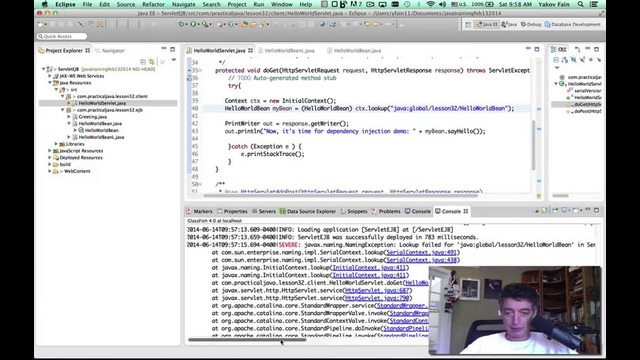Open the Markers view tab
640x360 pixels.
pos(200,211)
